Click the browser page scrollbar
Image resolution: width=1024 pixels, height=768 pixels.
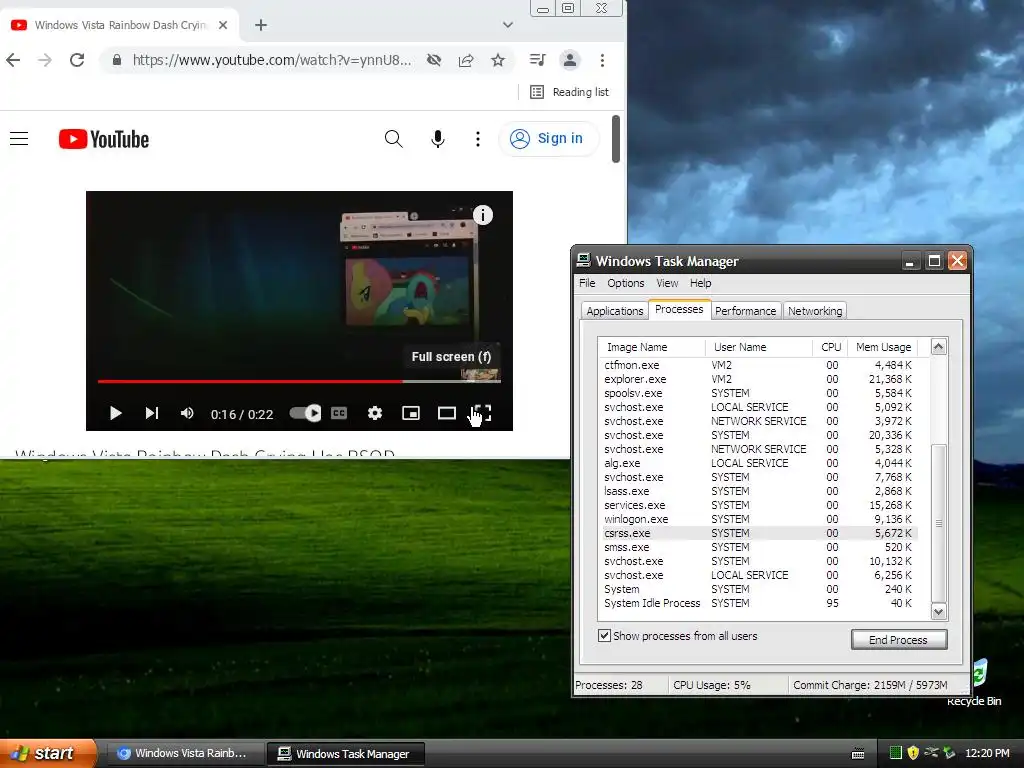tap(615, 138)
